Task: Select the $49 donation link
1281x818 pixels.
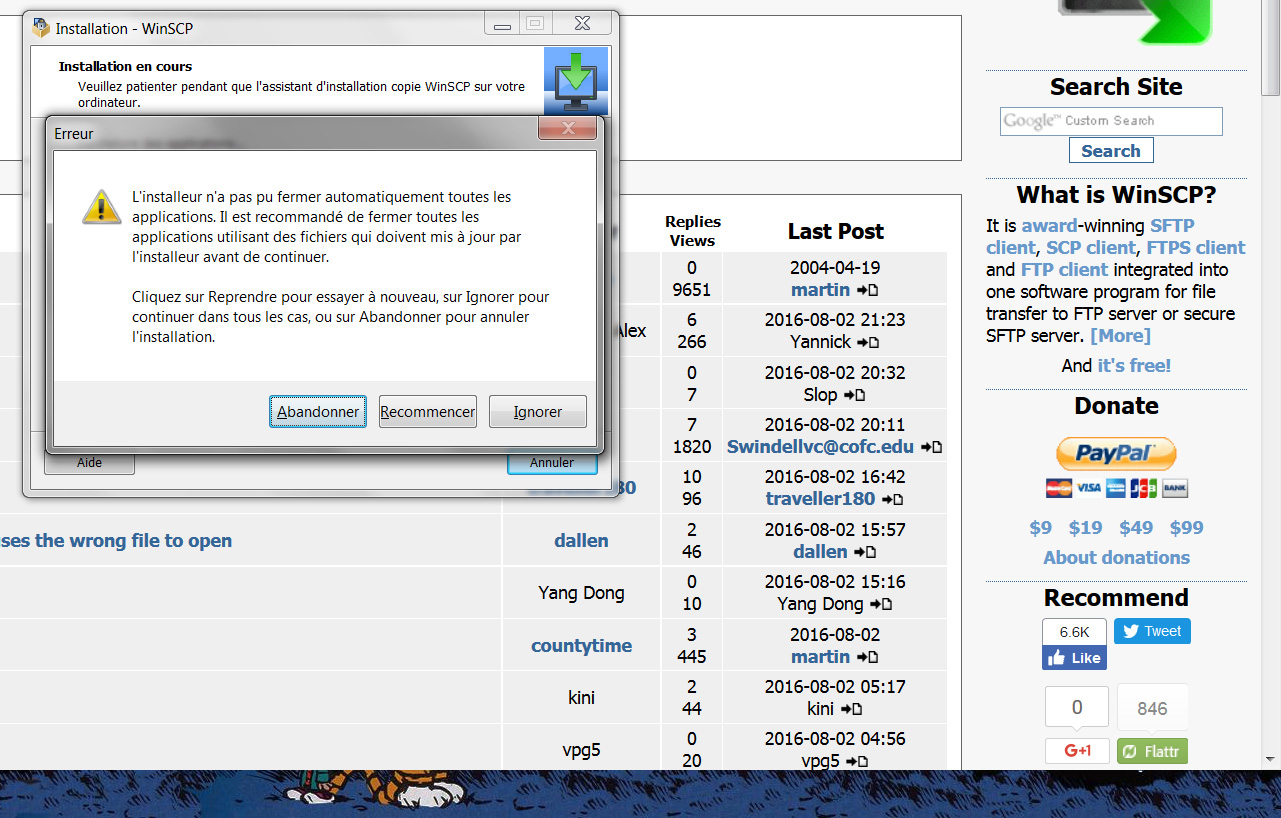Action: 1135,528
